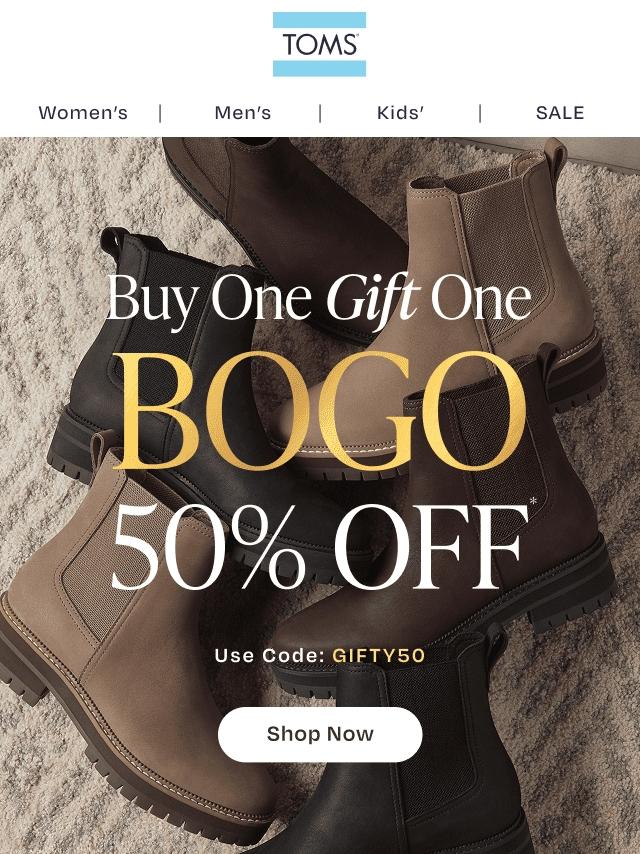Viewport: 640px width, 854px height.
Task: Open the SALE navigation link
Action: pyautogui.click(x=560, y=113)
